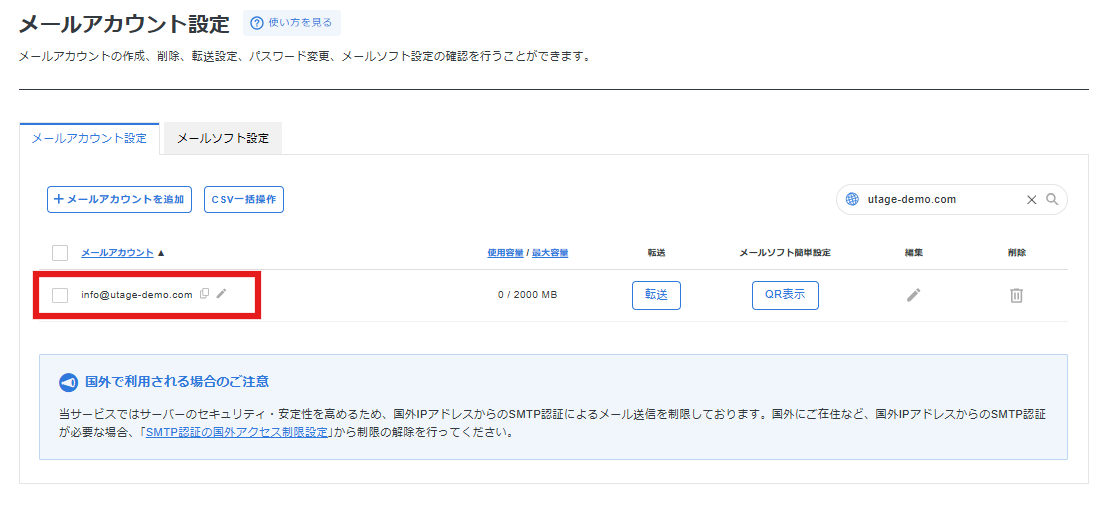Select the メールアカウント設定 tab
This screenshot has width=1105, height=516.
pos(89,139)
